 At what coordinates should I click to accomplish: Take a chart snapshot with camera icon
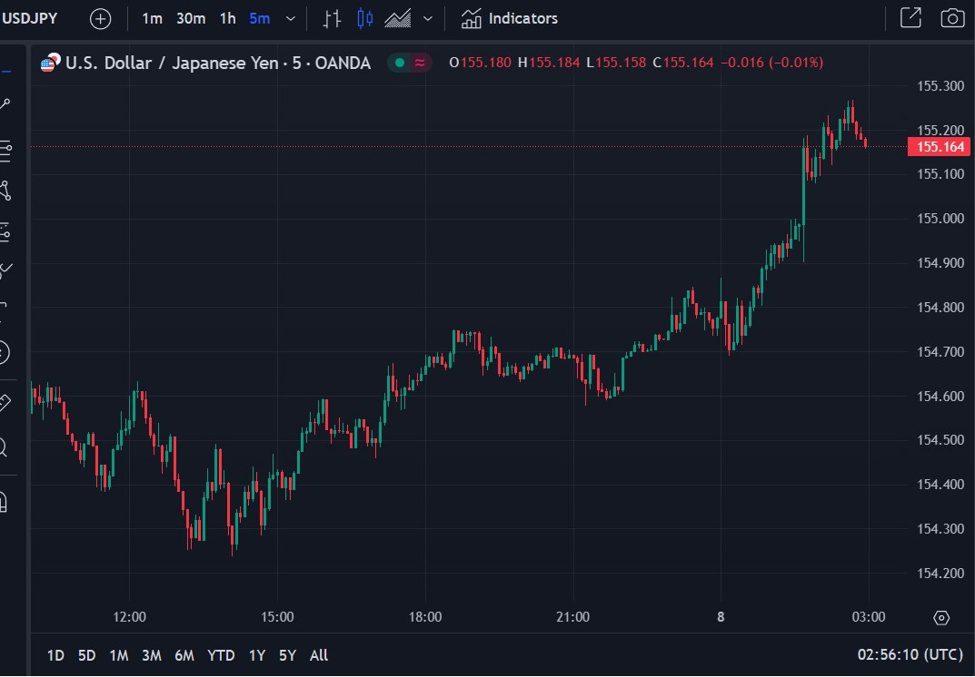[x=952, y=19]
